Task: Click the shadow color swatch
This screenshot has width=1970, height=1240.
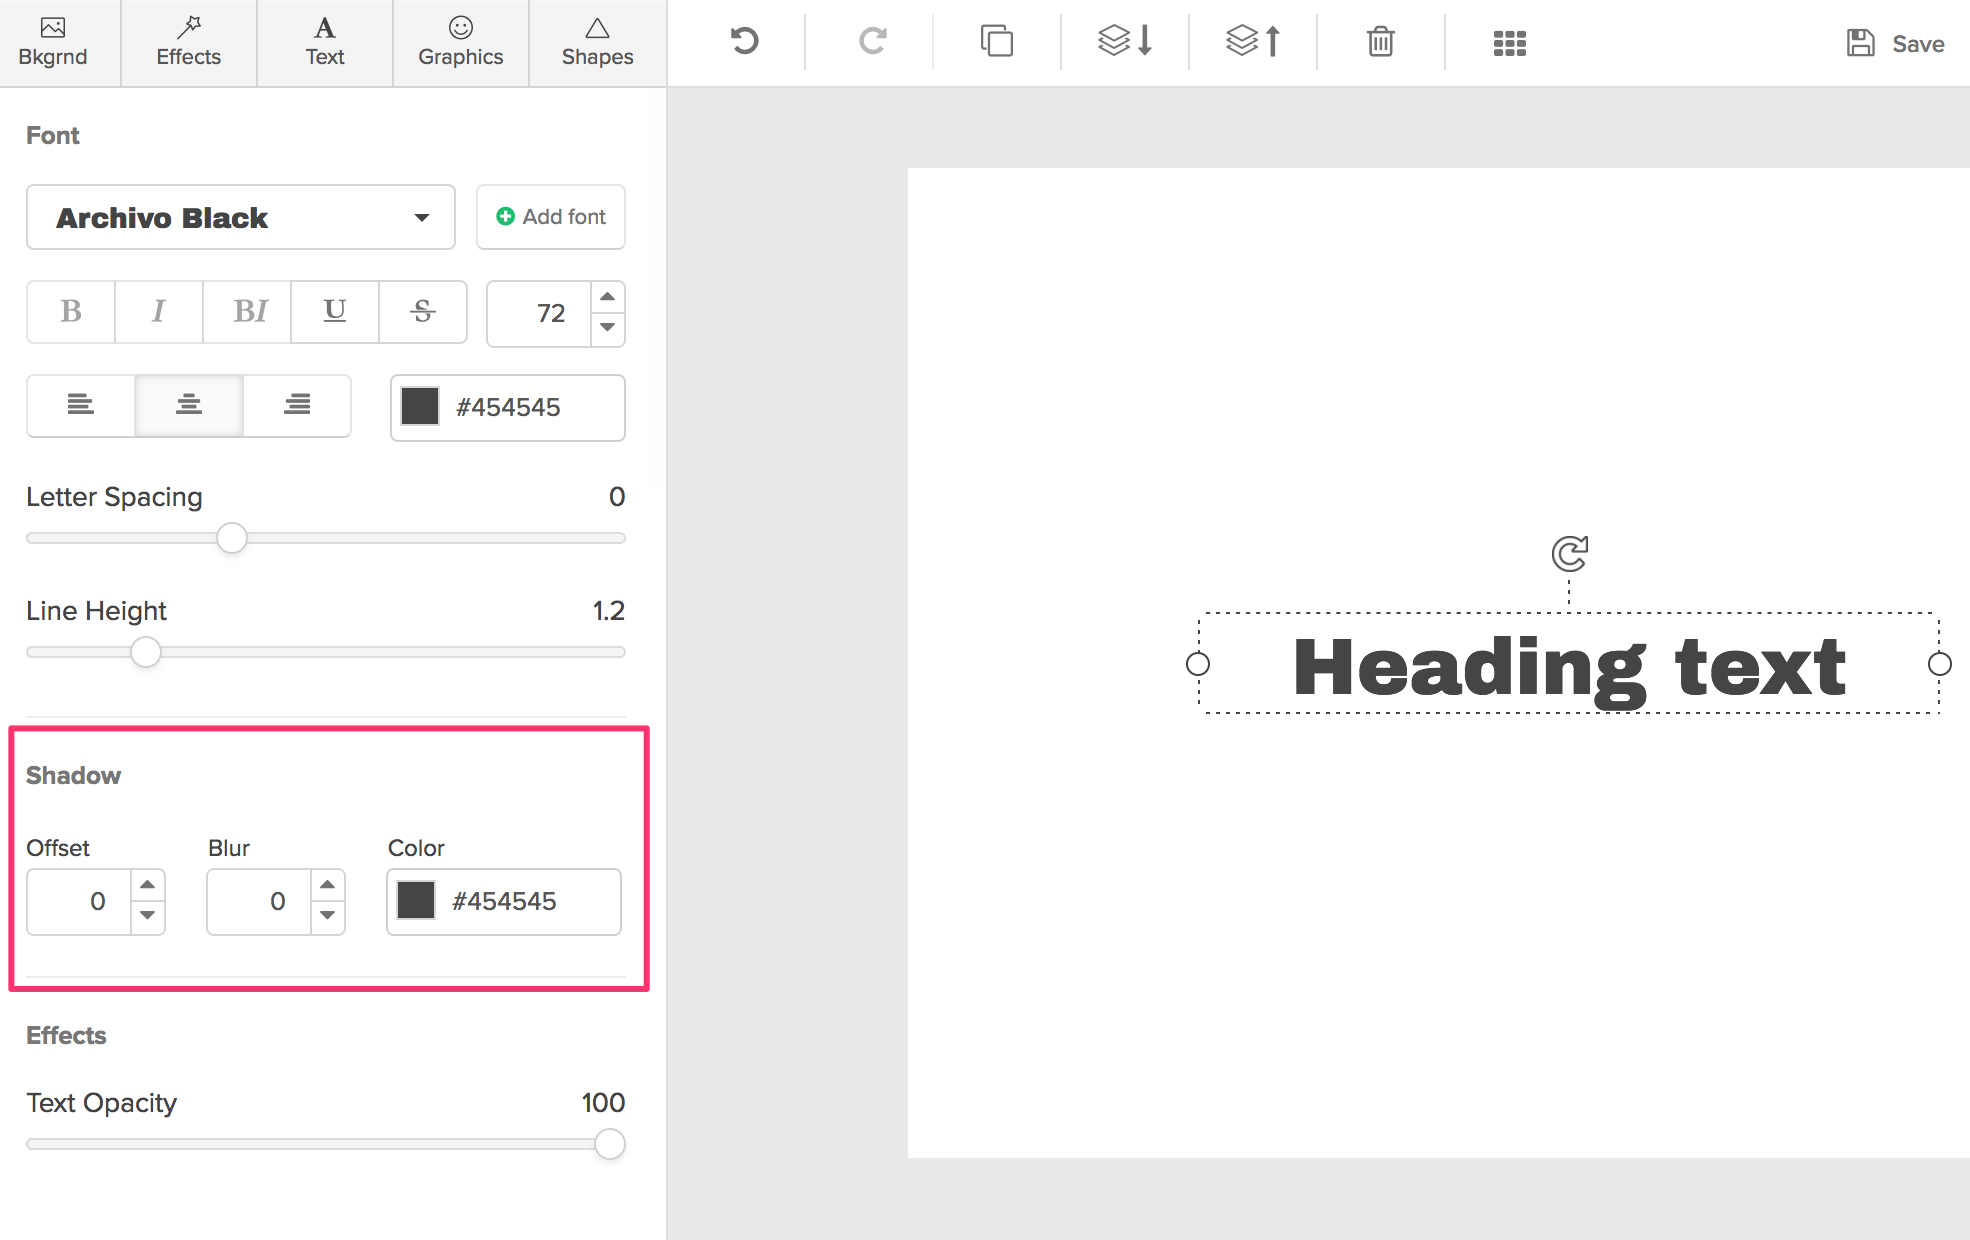Action: coord(416,901)
